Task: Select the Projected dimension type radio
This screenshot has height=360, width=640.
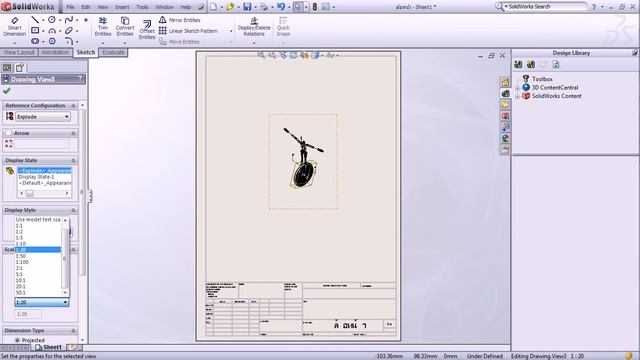Action: click(x=17, y=340)
